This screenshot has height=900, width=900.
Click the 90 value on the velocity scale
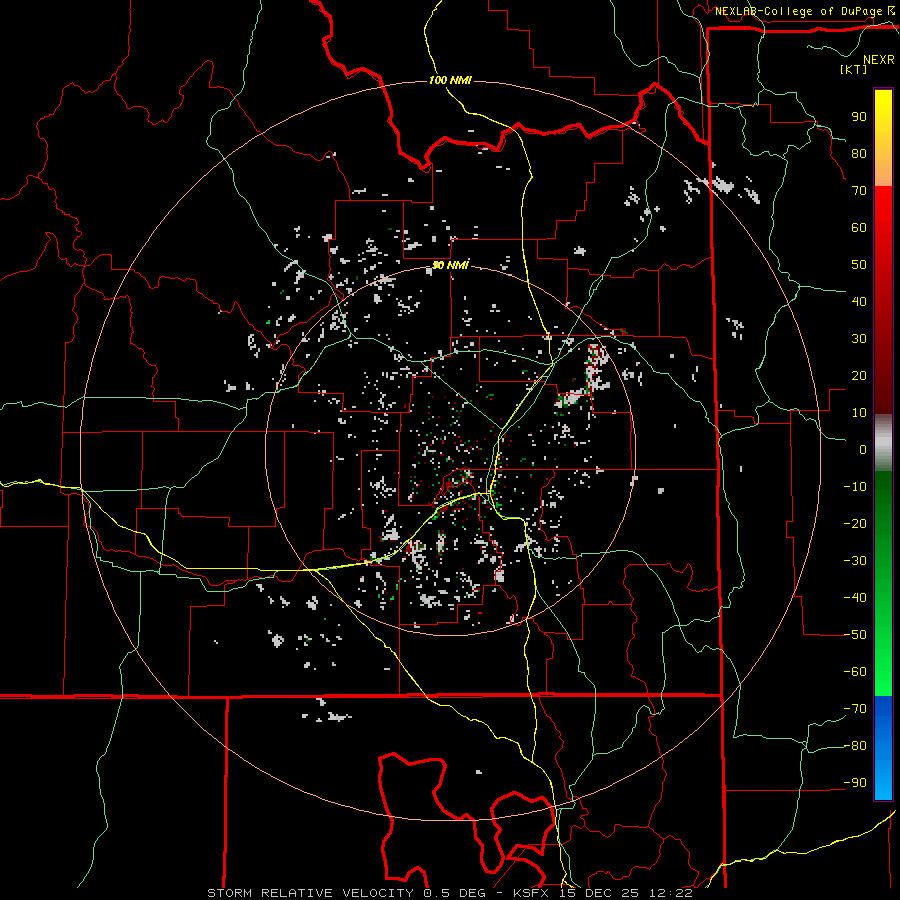(859, 117)
